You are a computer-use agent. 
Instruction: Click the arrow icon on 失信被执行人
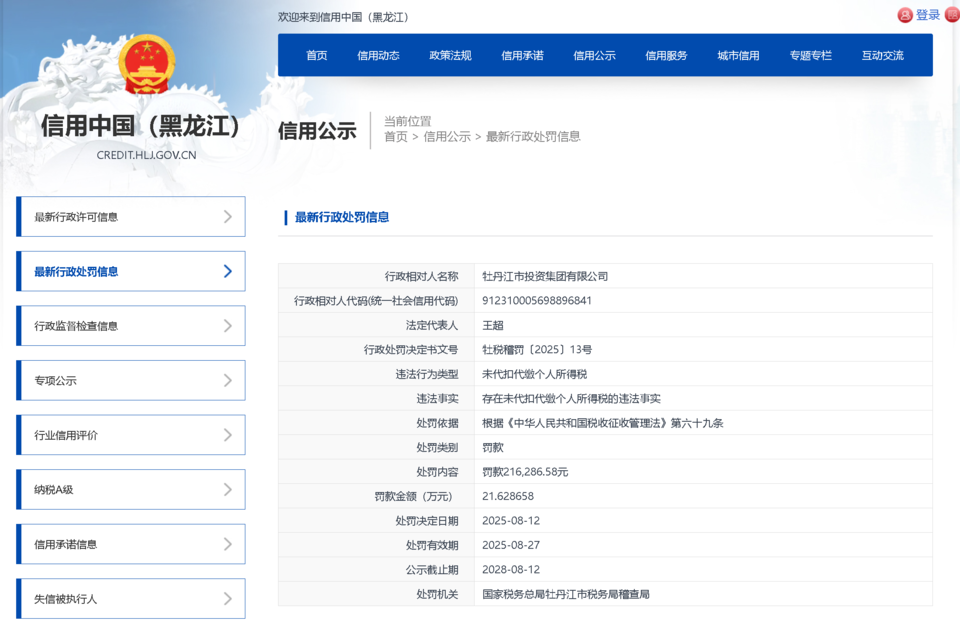[x=228, y=598]
